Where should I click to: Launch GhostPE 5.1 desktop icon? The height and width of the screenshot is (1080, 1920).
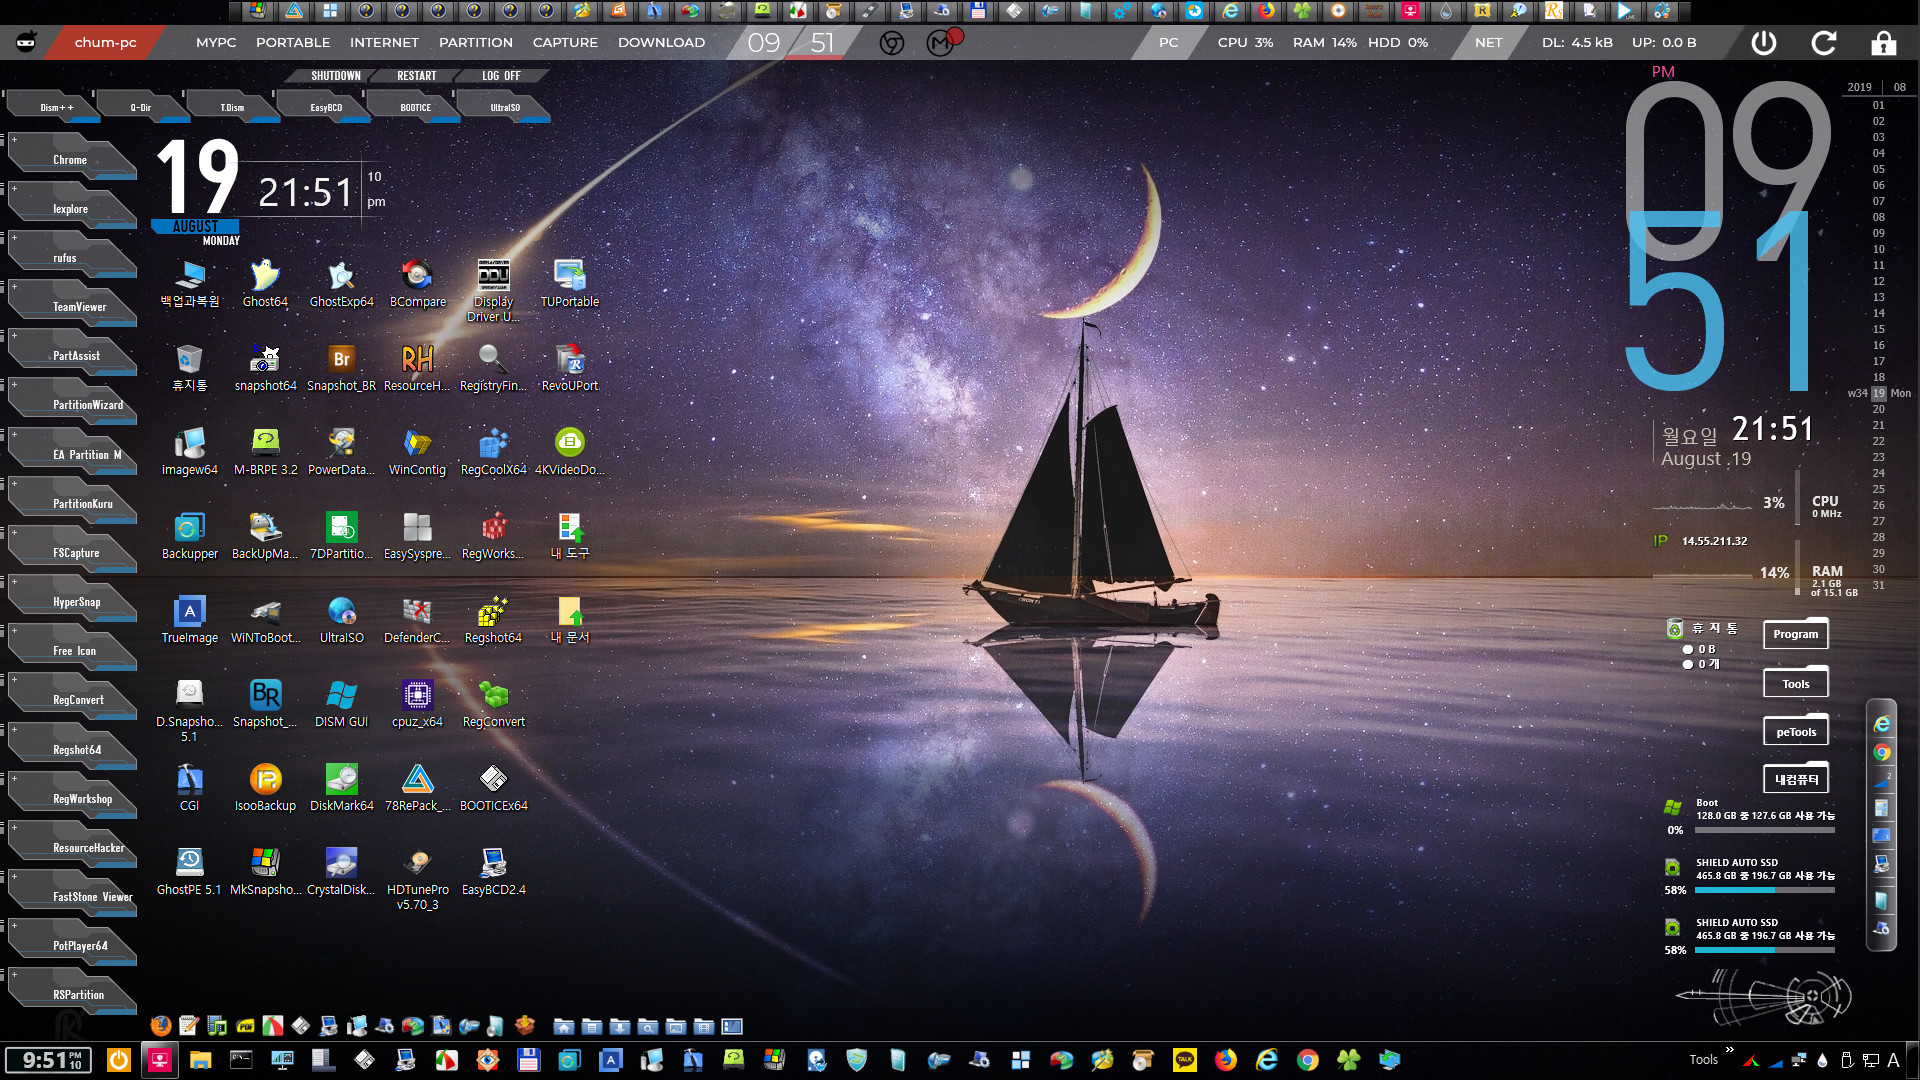point(189,871)
